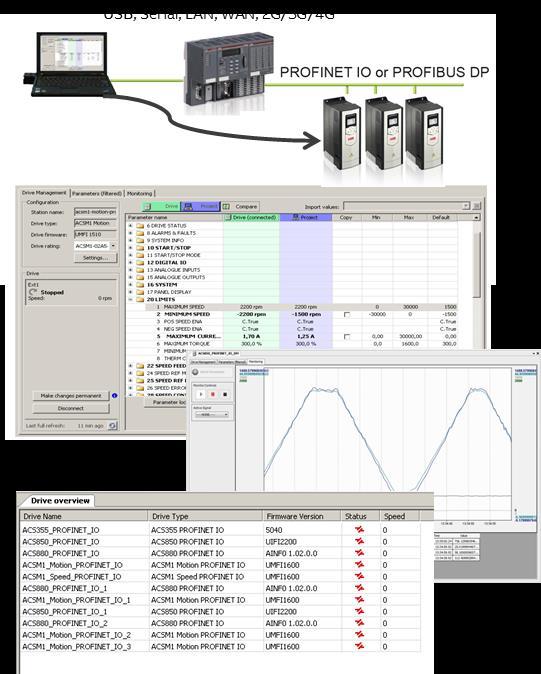Click the refresh icon beside Last full refresh
Viewport: 541px width, 674px height.
tap(113, 426)
